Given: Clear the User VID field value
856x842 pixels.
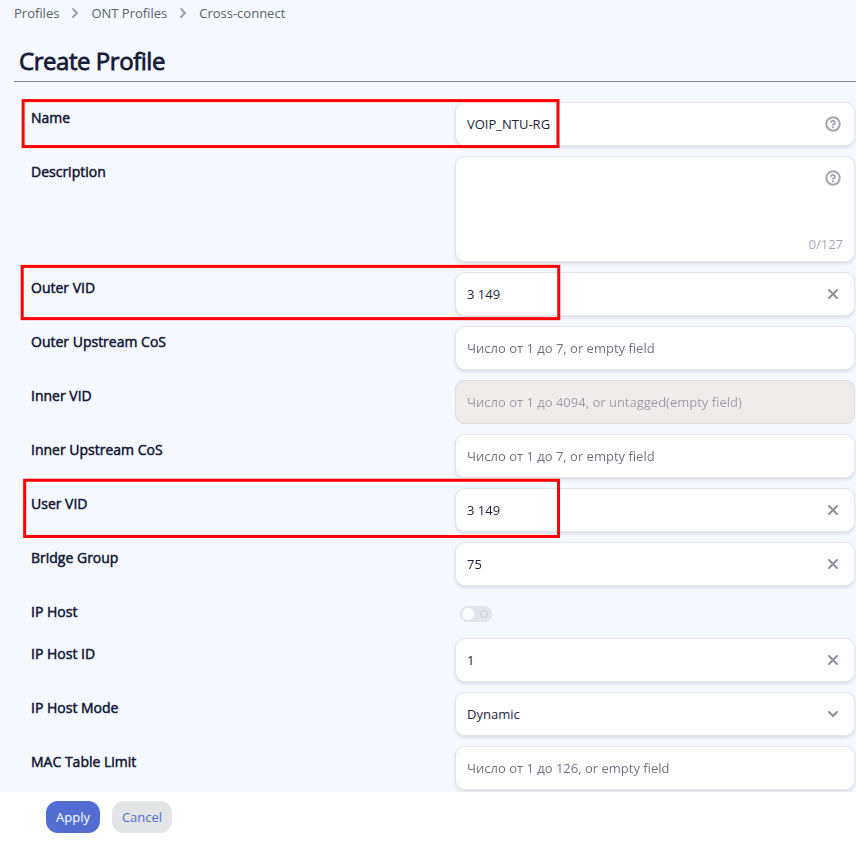Looking at the screenshot, I should [x=832, y=510].
